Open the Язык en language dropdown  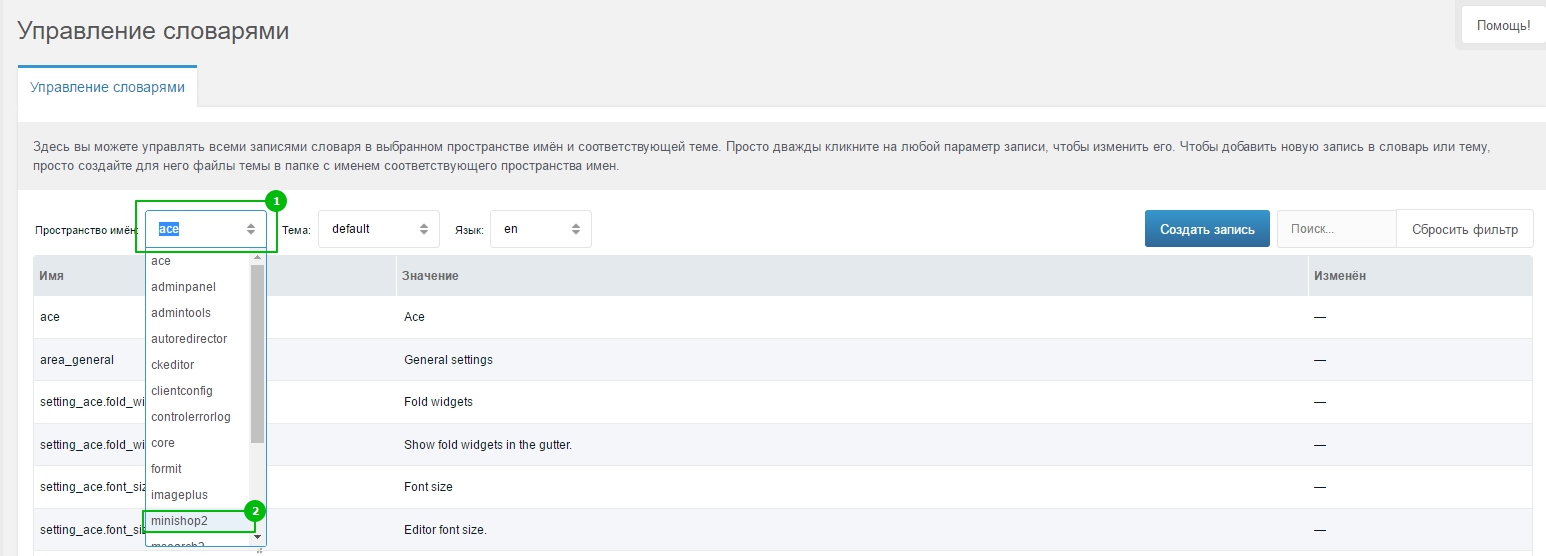pos(539,229)
